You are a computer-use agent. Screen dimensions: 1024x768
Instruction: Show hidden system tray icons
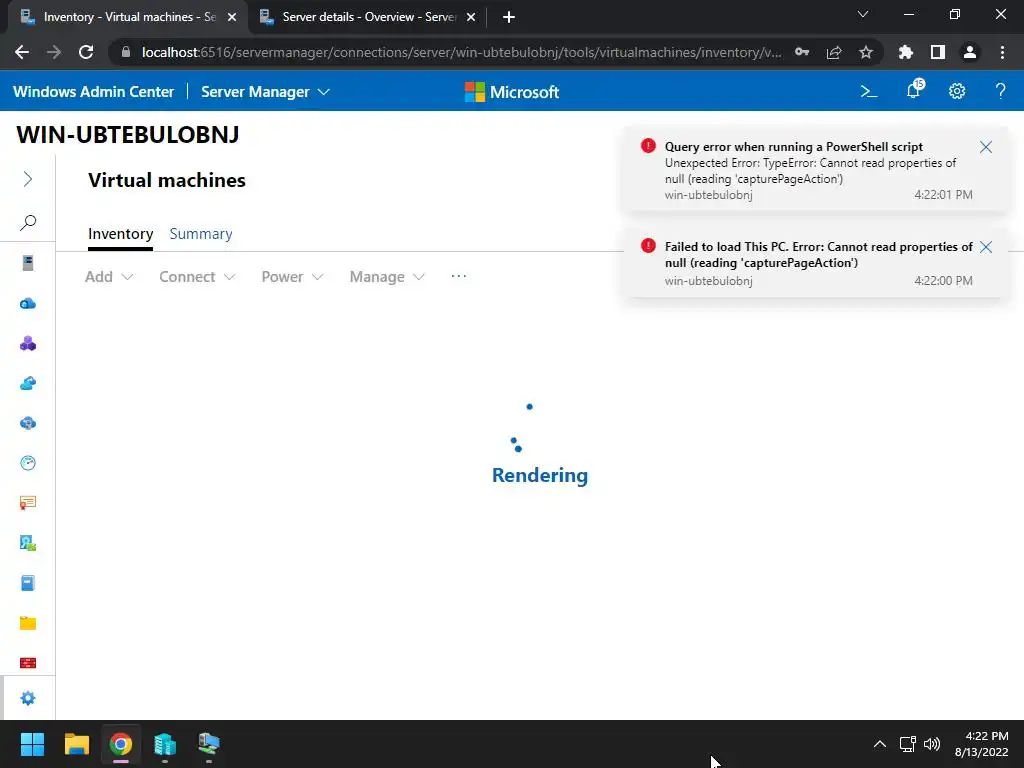pos(880,744)
